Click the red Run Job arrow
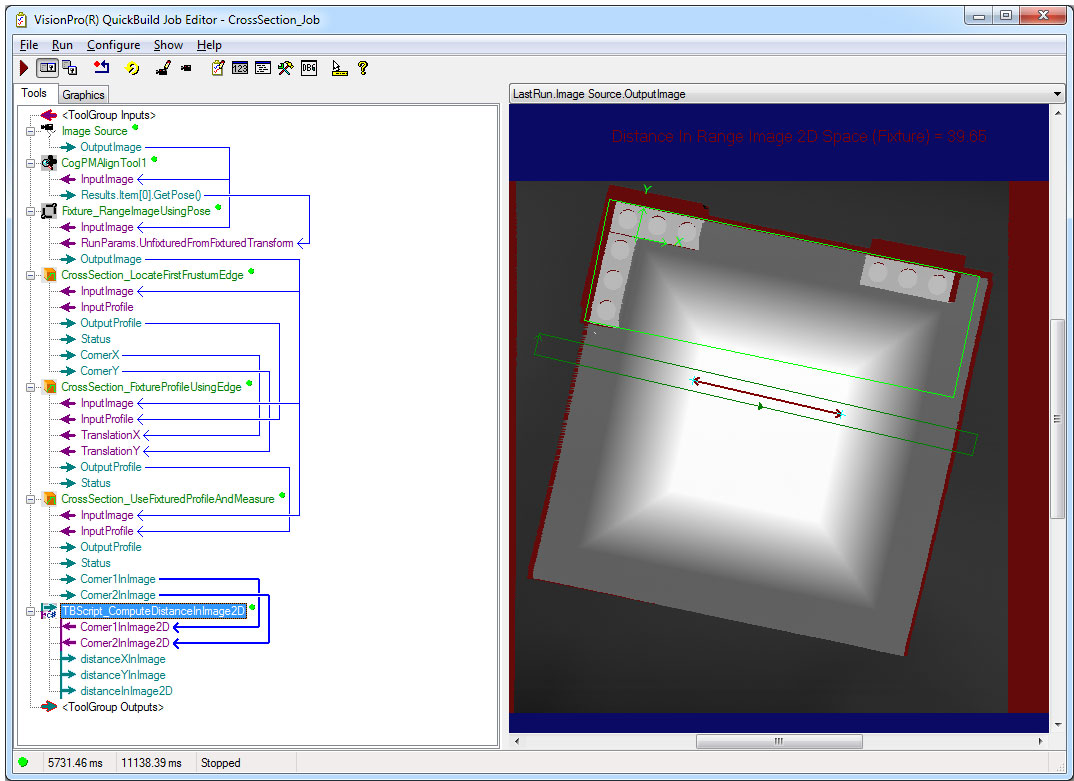Screen dimensions: 1074x781 pyautogui.click(x=24, y=68)
